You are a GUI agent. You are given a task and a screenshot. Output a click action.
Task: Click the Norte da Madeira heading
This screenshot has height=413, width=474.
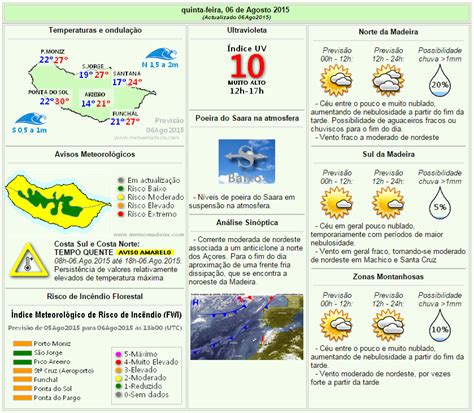[388, 32]
